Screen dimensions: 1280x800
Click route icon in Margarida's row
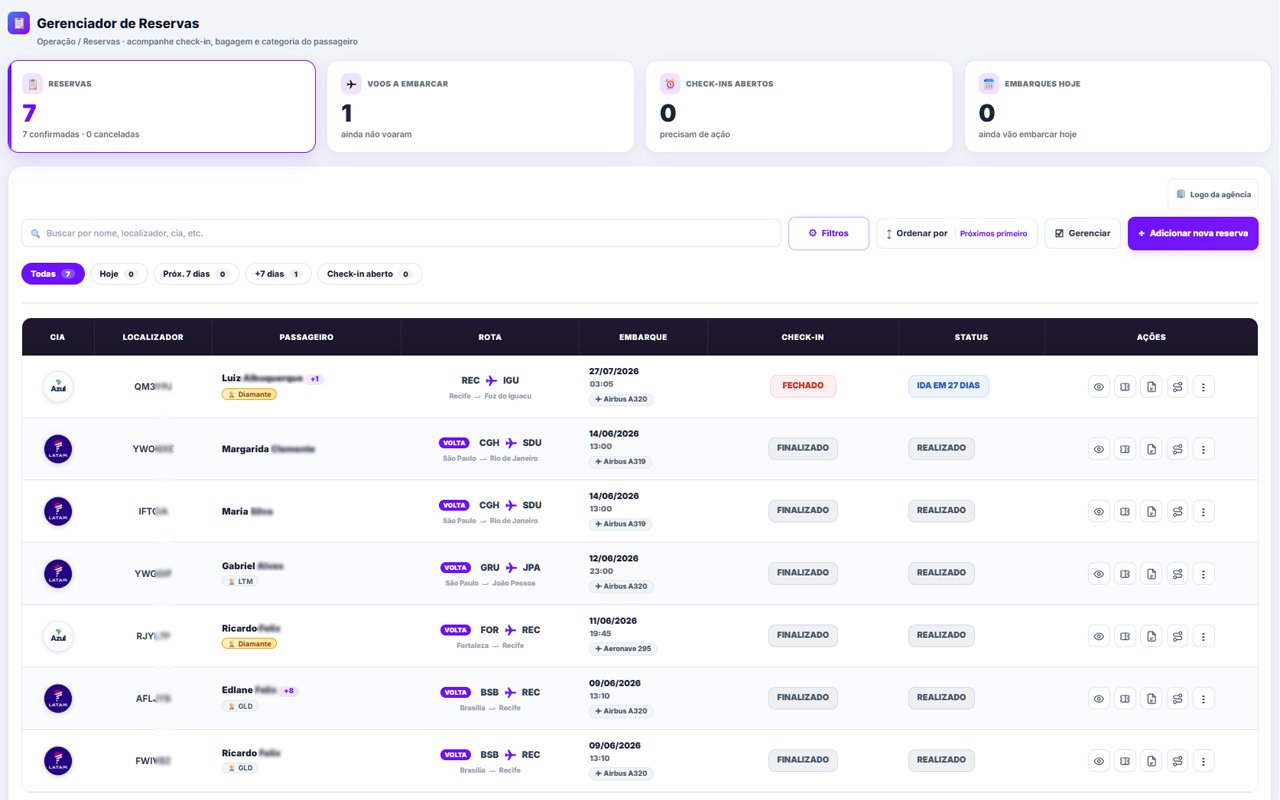pyautogui.click(x=1178, y=449)
